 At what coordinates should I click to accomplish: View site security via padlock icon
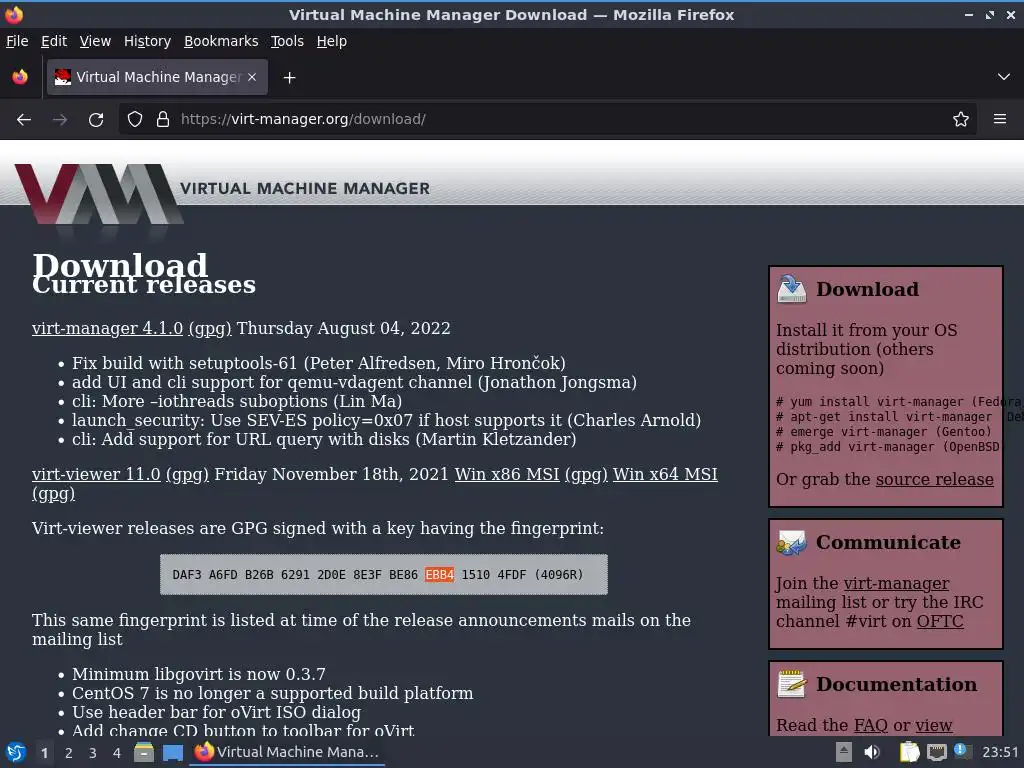pos(163,120)
